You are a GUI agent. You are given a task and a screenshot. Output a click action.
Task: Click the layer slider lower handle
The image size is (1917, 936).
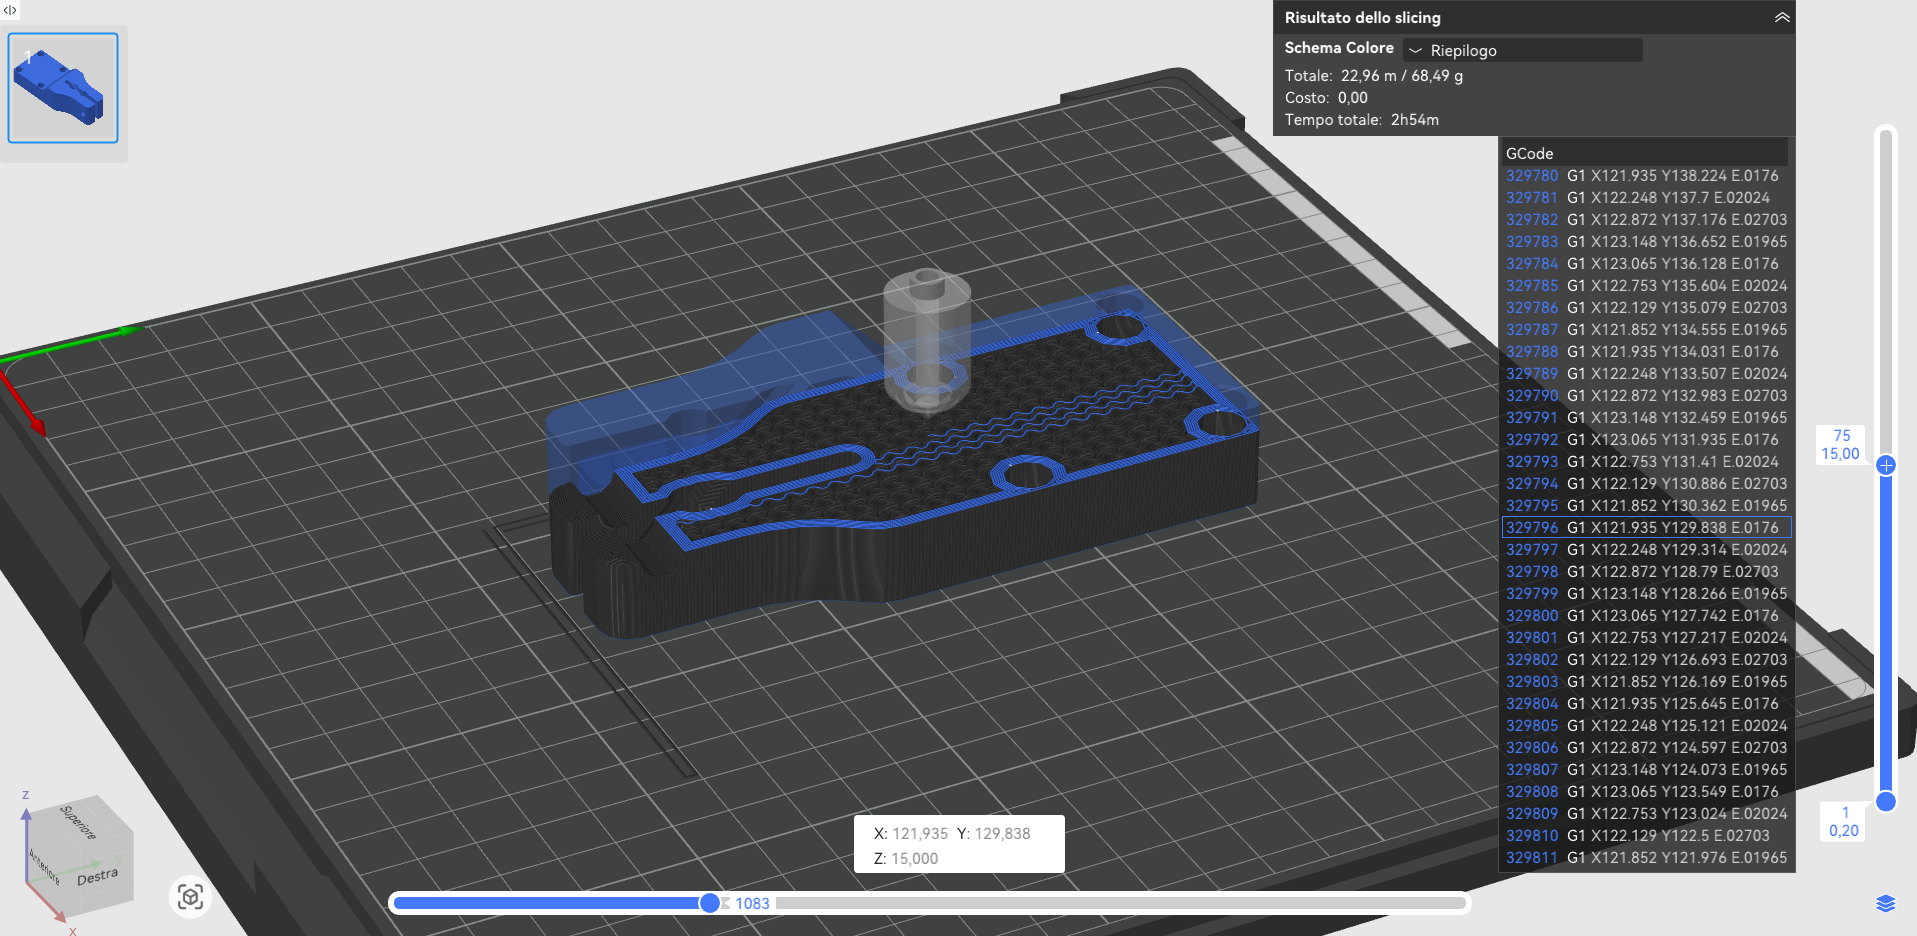(1886, 801)
